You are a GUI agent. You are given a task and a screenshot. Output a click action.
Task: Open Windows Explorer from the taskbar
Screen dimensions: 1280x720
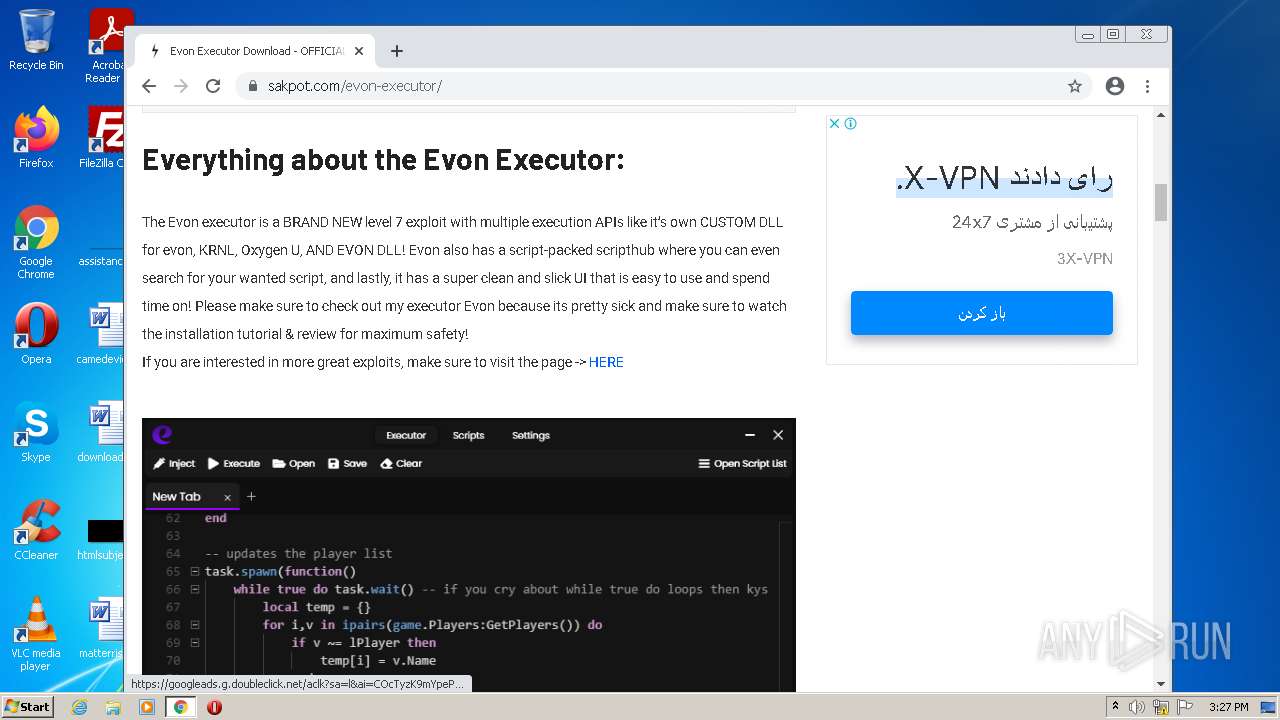click(113, 707)
